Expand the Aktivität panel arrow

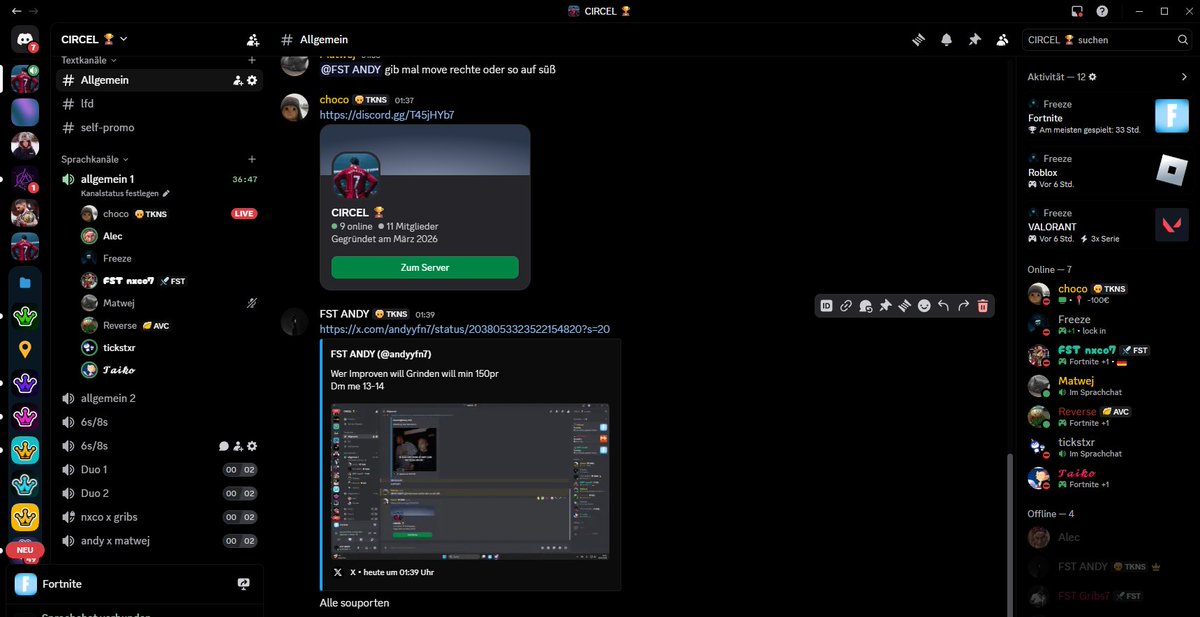pos(1184,77)
